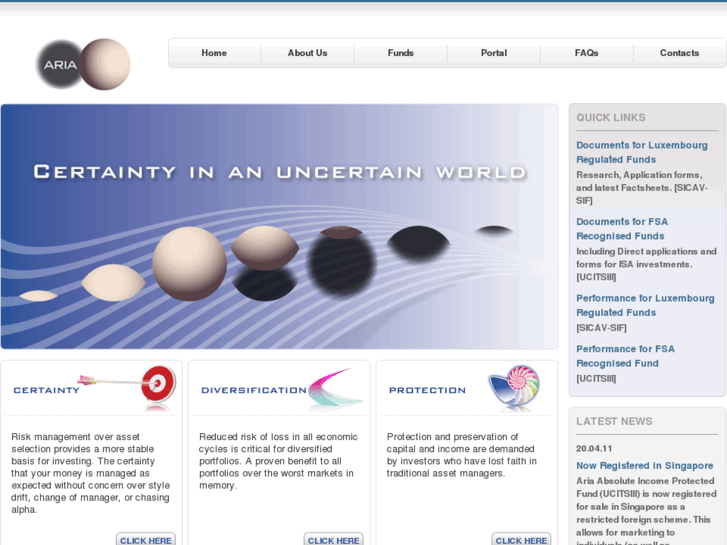
Task: Click CLICK HERE under Certainty
Action: 146,540
